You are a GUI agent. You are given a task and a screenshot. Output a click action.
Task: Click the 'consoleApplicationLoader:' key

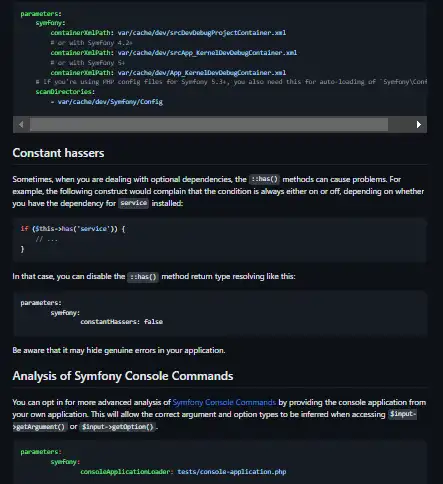[127, 472]
